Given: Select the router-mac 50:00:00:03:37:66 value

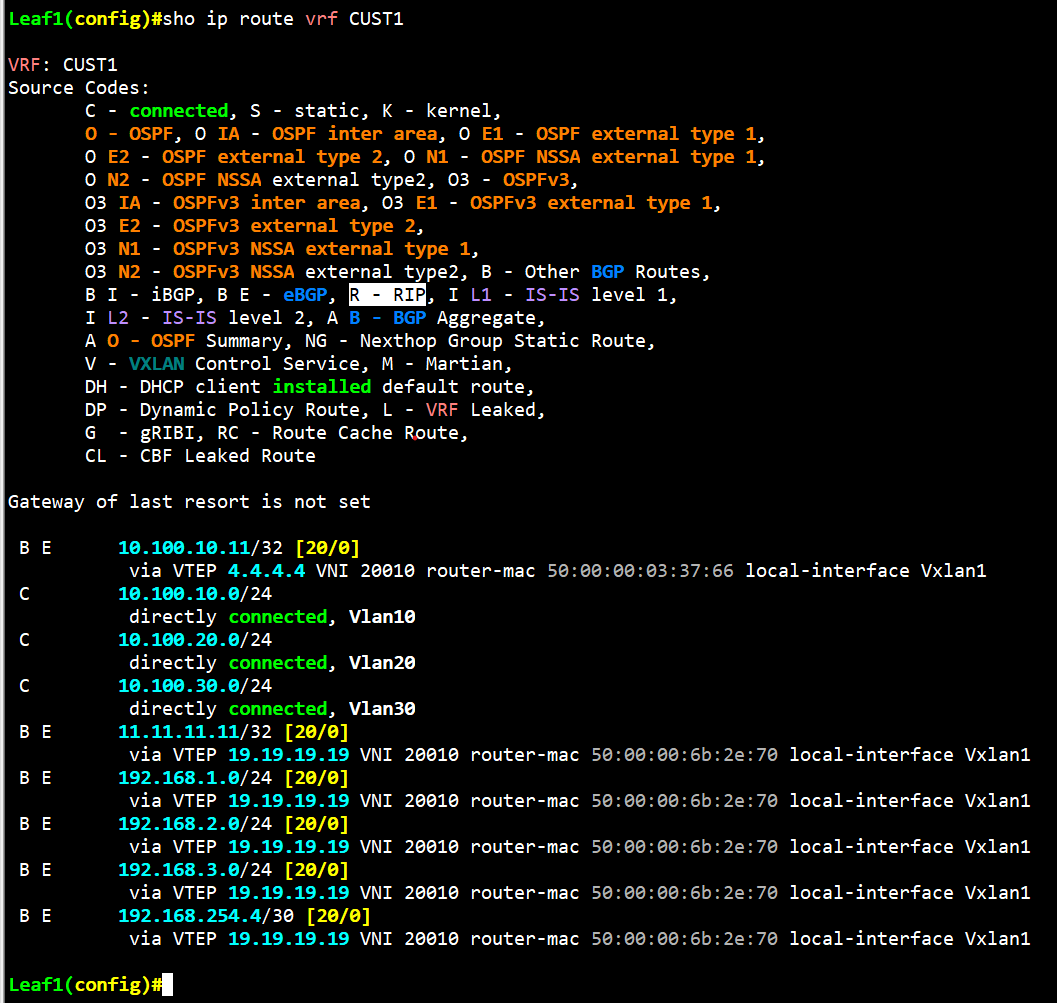Looking at the screenshot, I should (x=640, y=570).
